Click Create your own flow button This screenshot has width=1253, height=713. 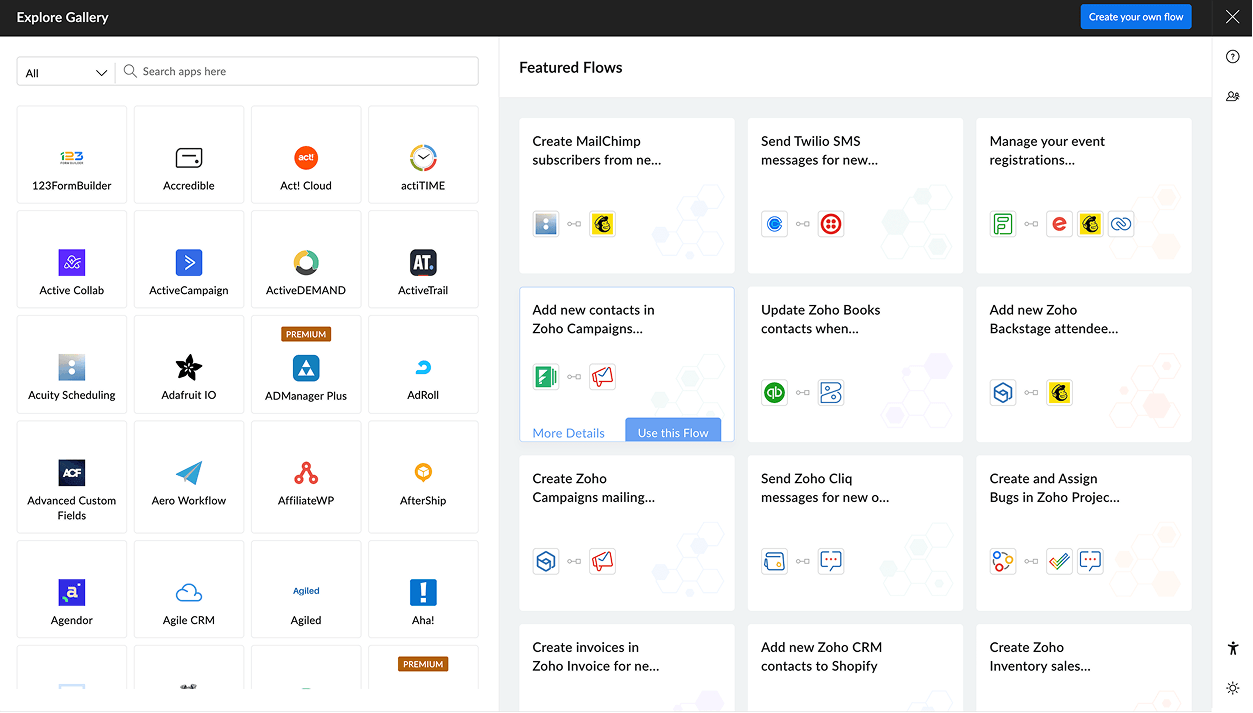[x=1136, y=17]
